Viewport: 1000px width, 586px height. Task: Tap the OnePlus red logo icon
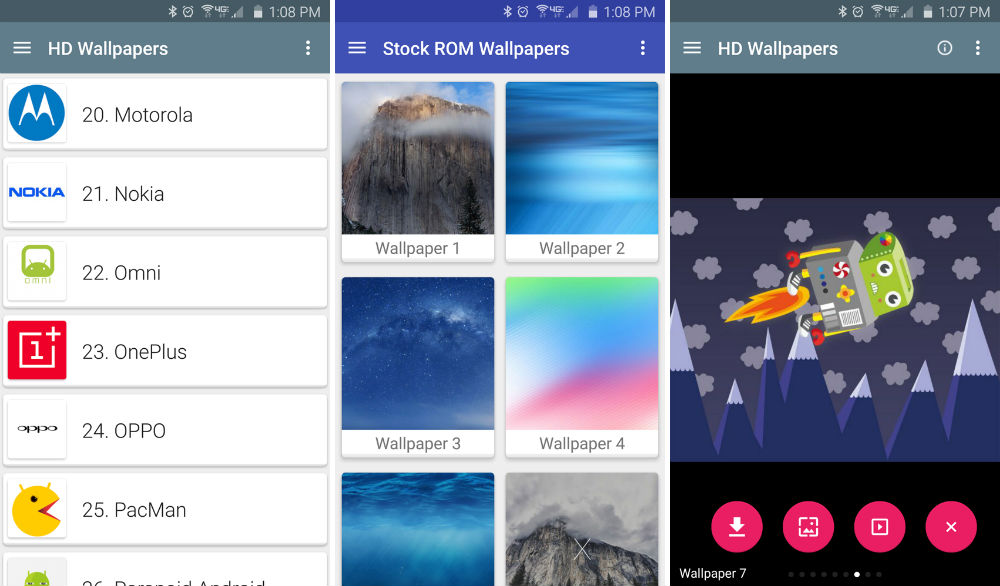pyautogui.click(x=37, y=351)
